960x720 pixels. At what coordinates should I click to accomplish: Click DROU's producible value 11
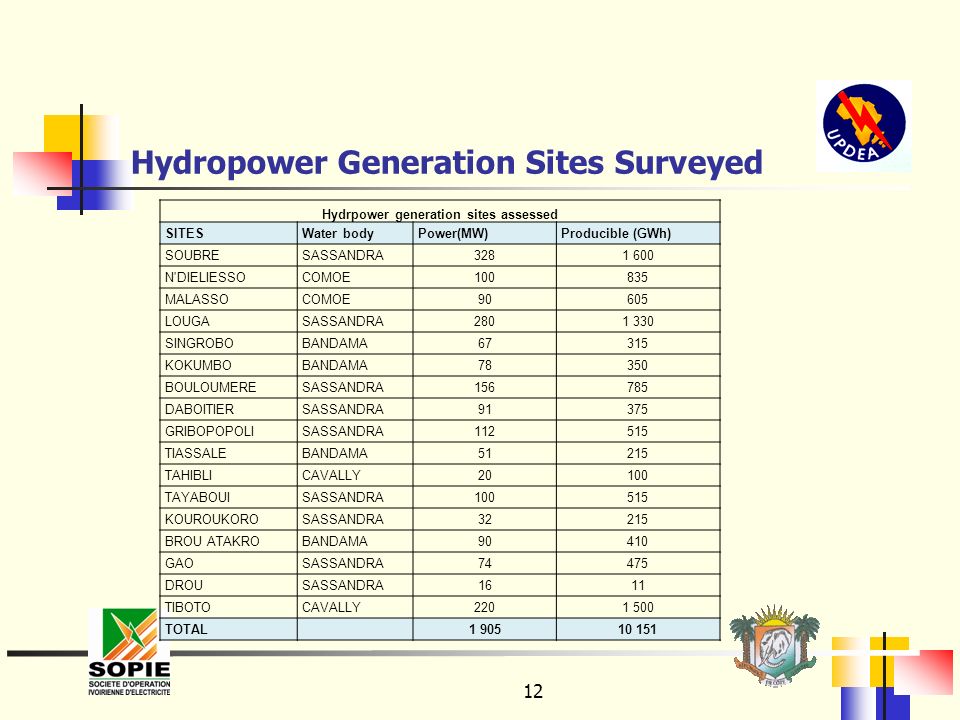tap(638, 586)
